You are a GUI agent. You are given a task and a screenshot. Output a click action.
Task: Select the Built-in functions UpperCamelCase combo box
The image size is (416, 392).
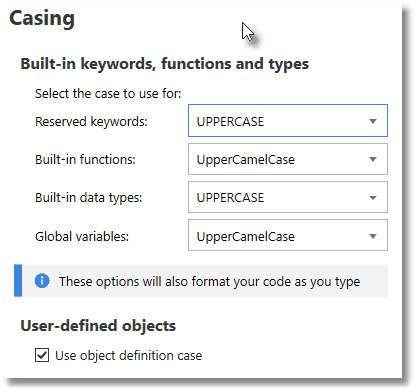pyautogui.click(x=288, y=159)
